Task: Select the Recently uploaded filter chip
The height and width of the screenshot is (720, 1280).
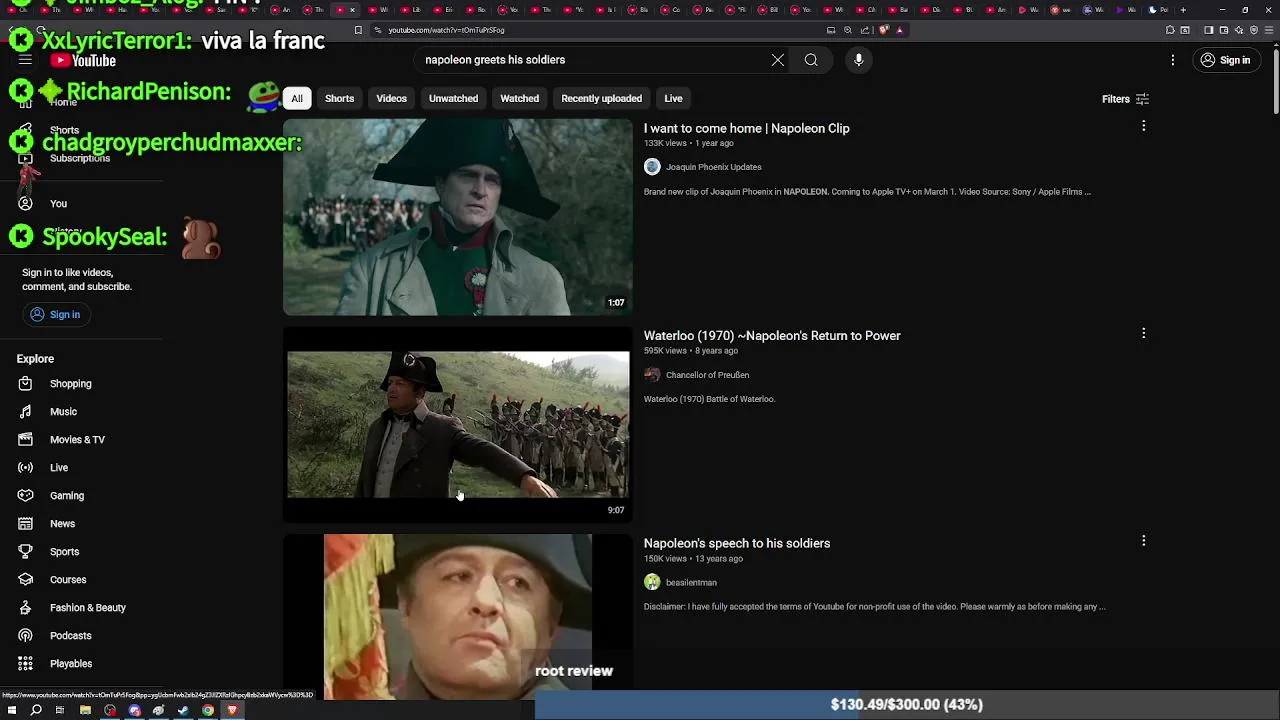Action: coord(601,98)
